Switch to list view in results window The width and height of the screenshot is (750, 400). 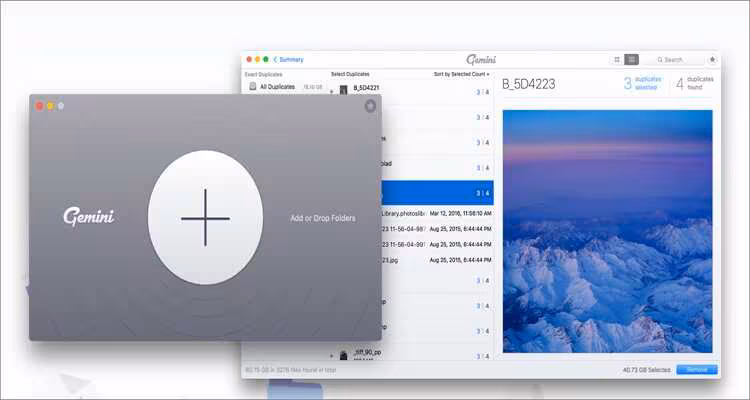click(631, 60)
